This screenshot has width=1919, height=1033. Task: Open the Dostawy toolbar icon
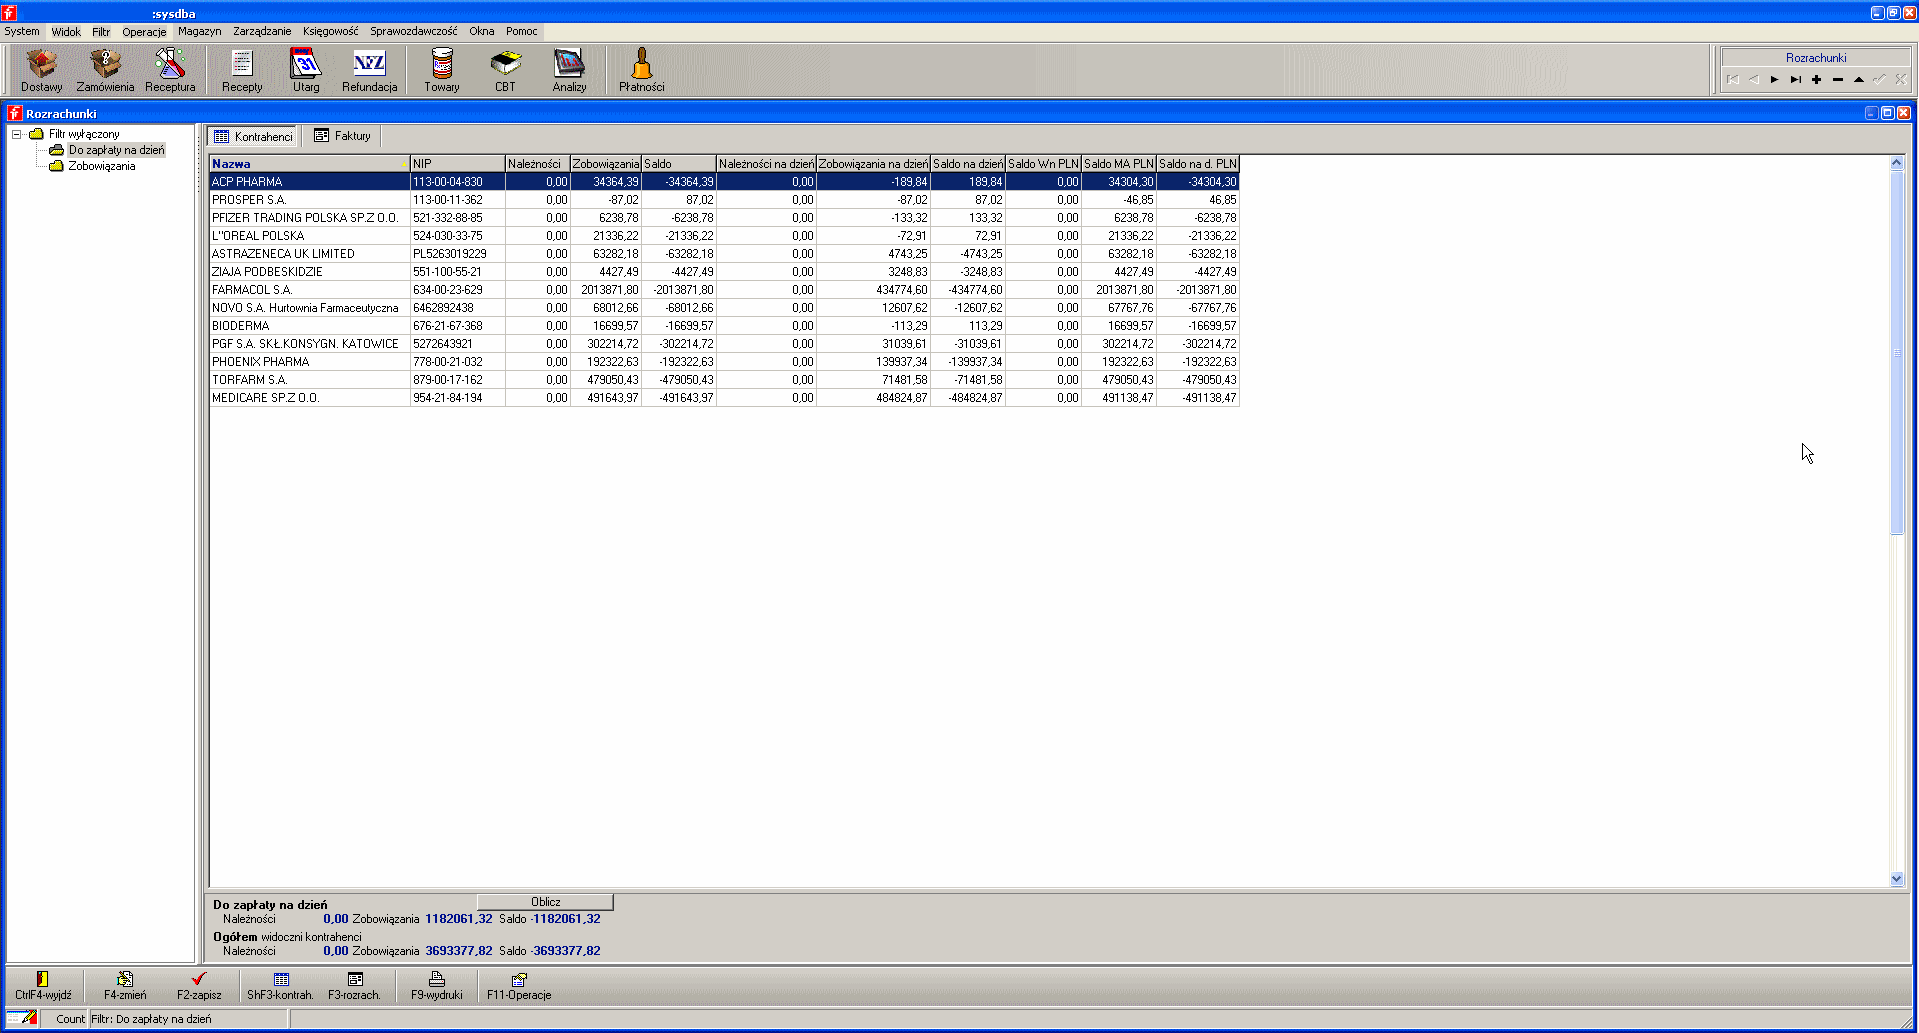coord(41,70)
